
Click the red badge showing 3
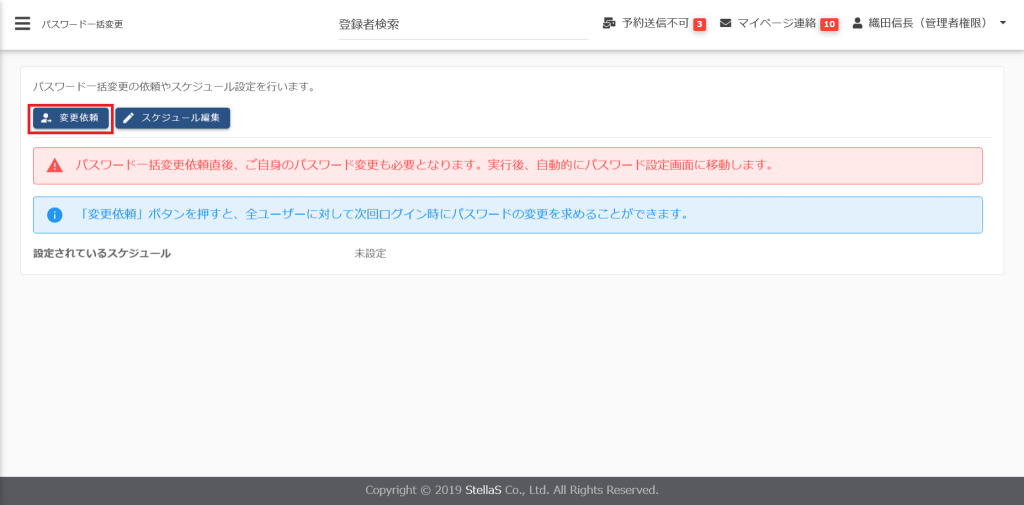(700, 24)
